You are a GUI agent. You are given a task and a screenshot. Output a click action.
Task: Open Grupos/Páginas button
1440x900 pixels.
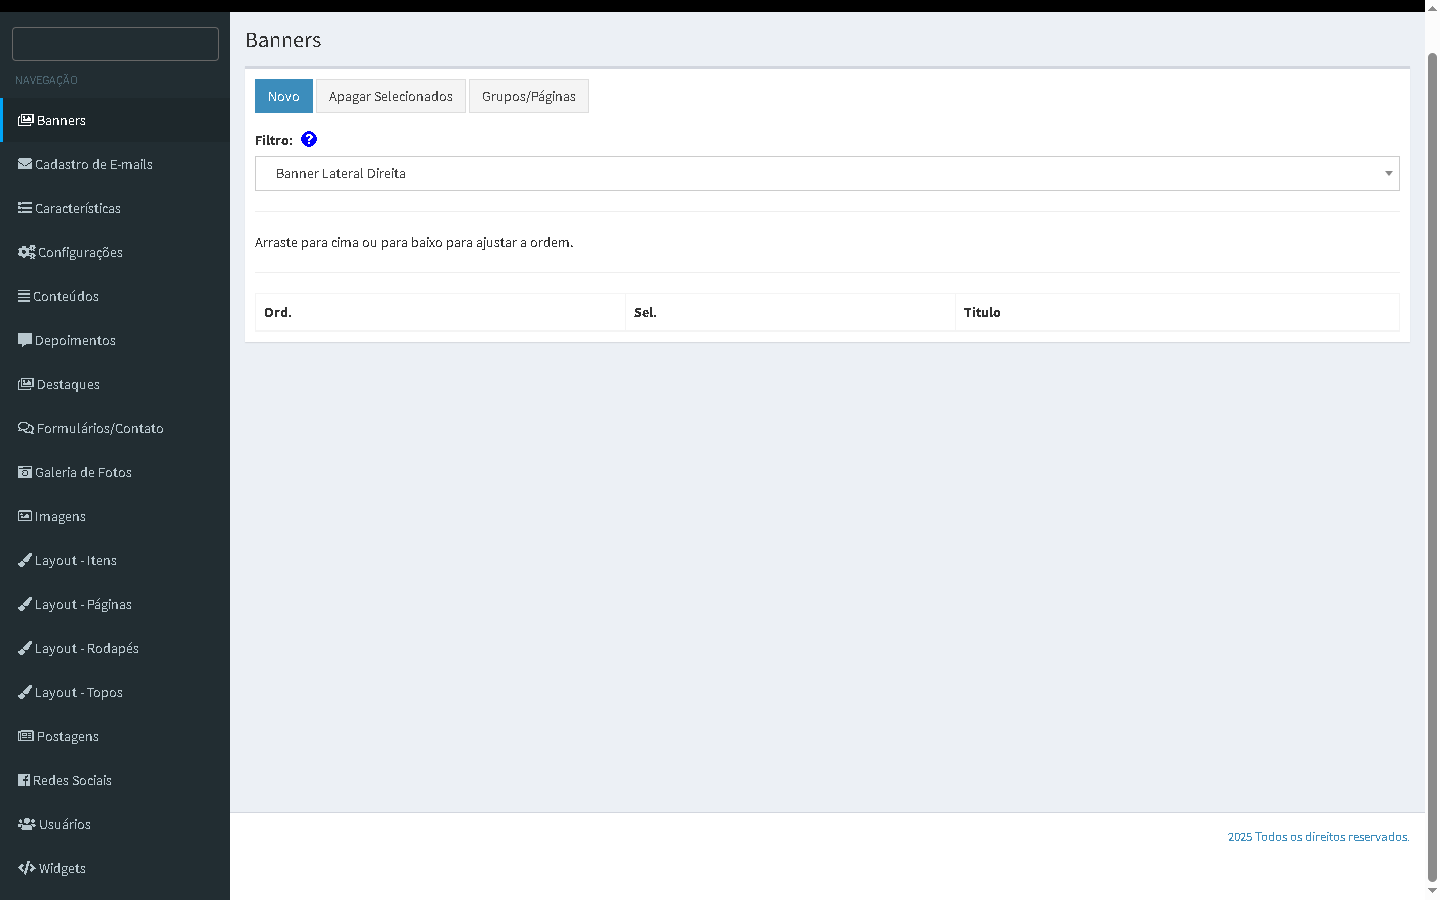click(x=528, y=96)
